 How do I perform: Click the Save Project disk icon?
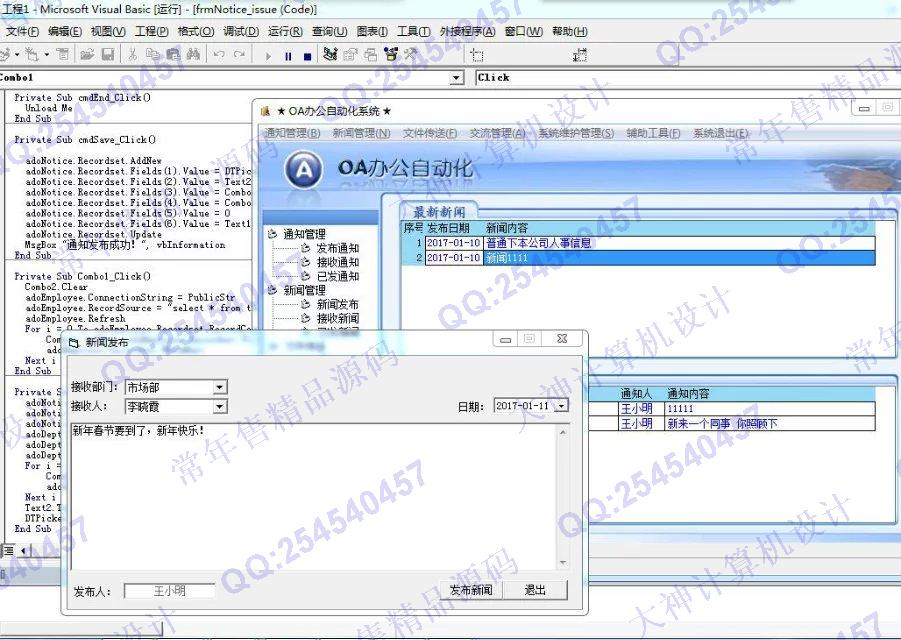[107, 55]
